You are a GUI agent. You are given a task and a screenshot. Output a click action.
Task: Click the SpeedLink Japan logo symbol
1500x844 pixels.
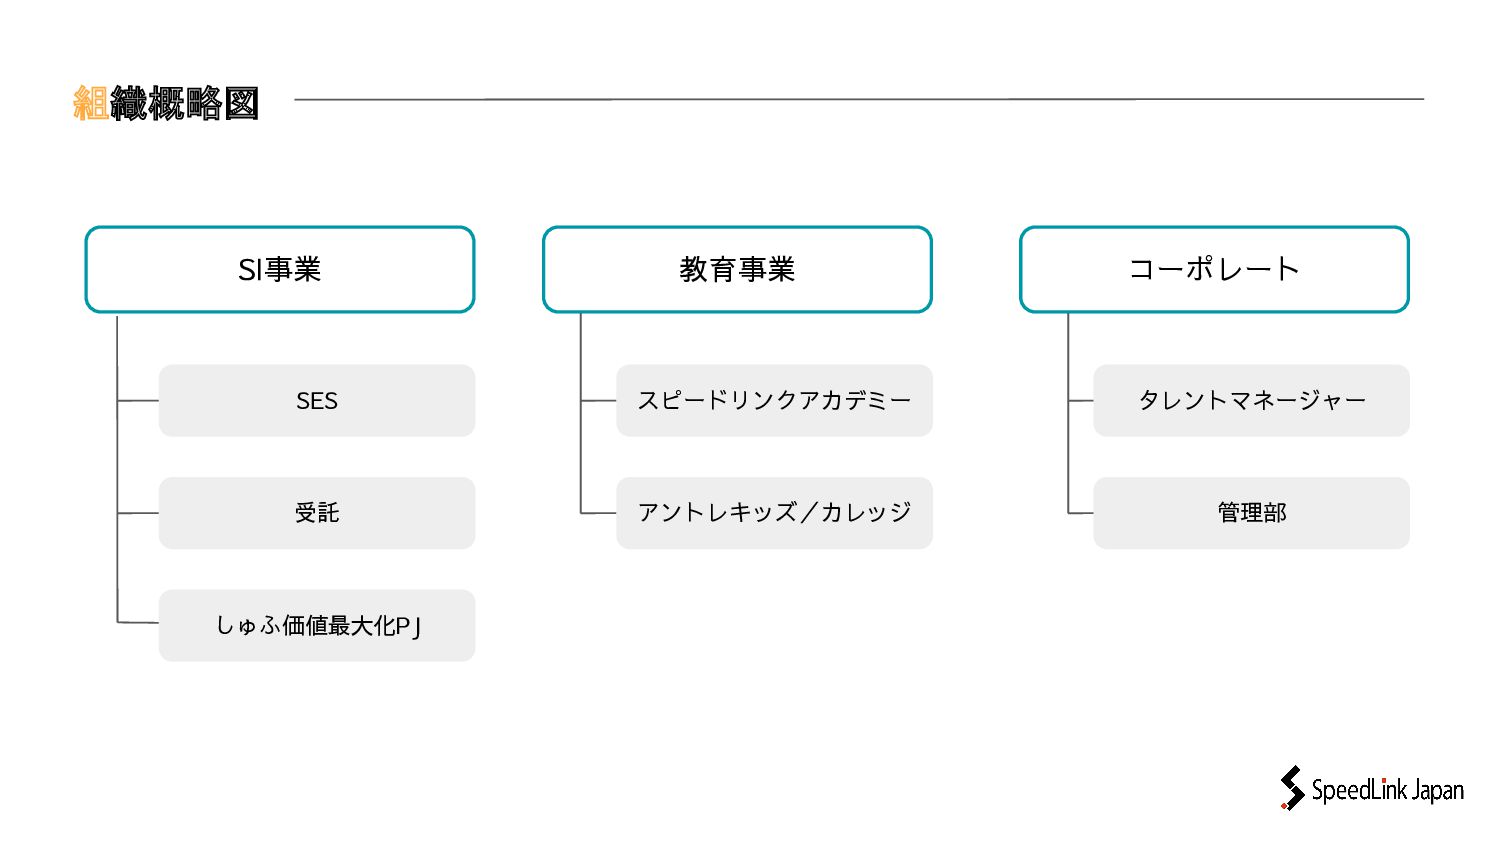coord(1292,788)
